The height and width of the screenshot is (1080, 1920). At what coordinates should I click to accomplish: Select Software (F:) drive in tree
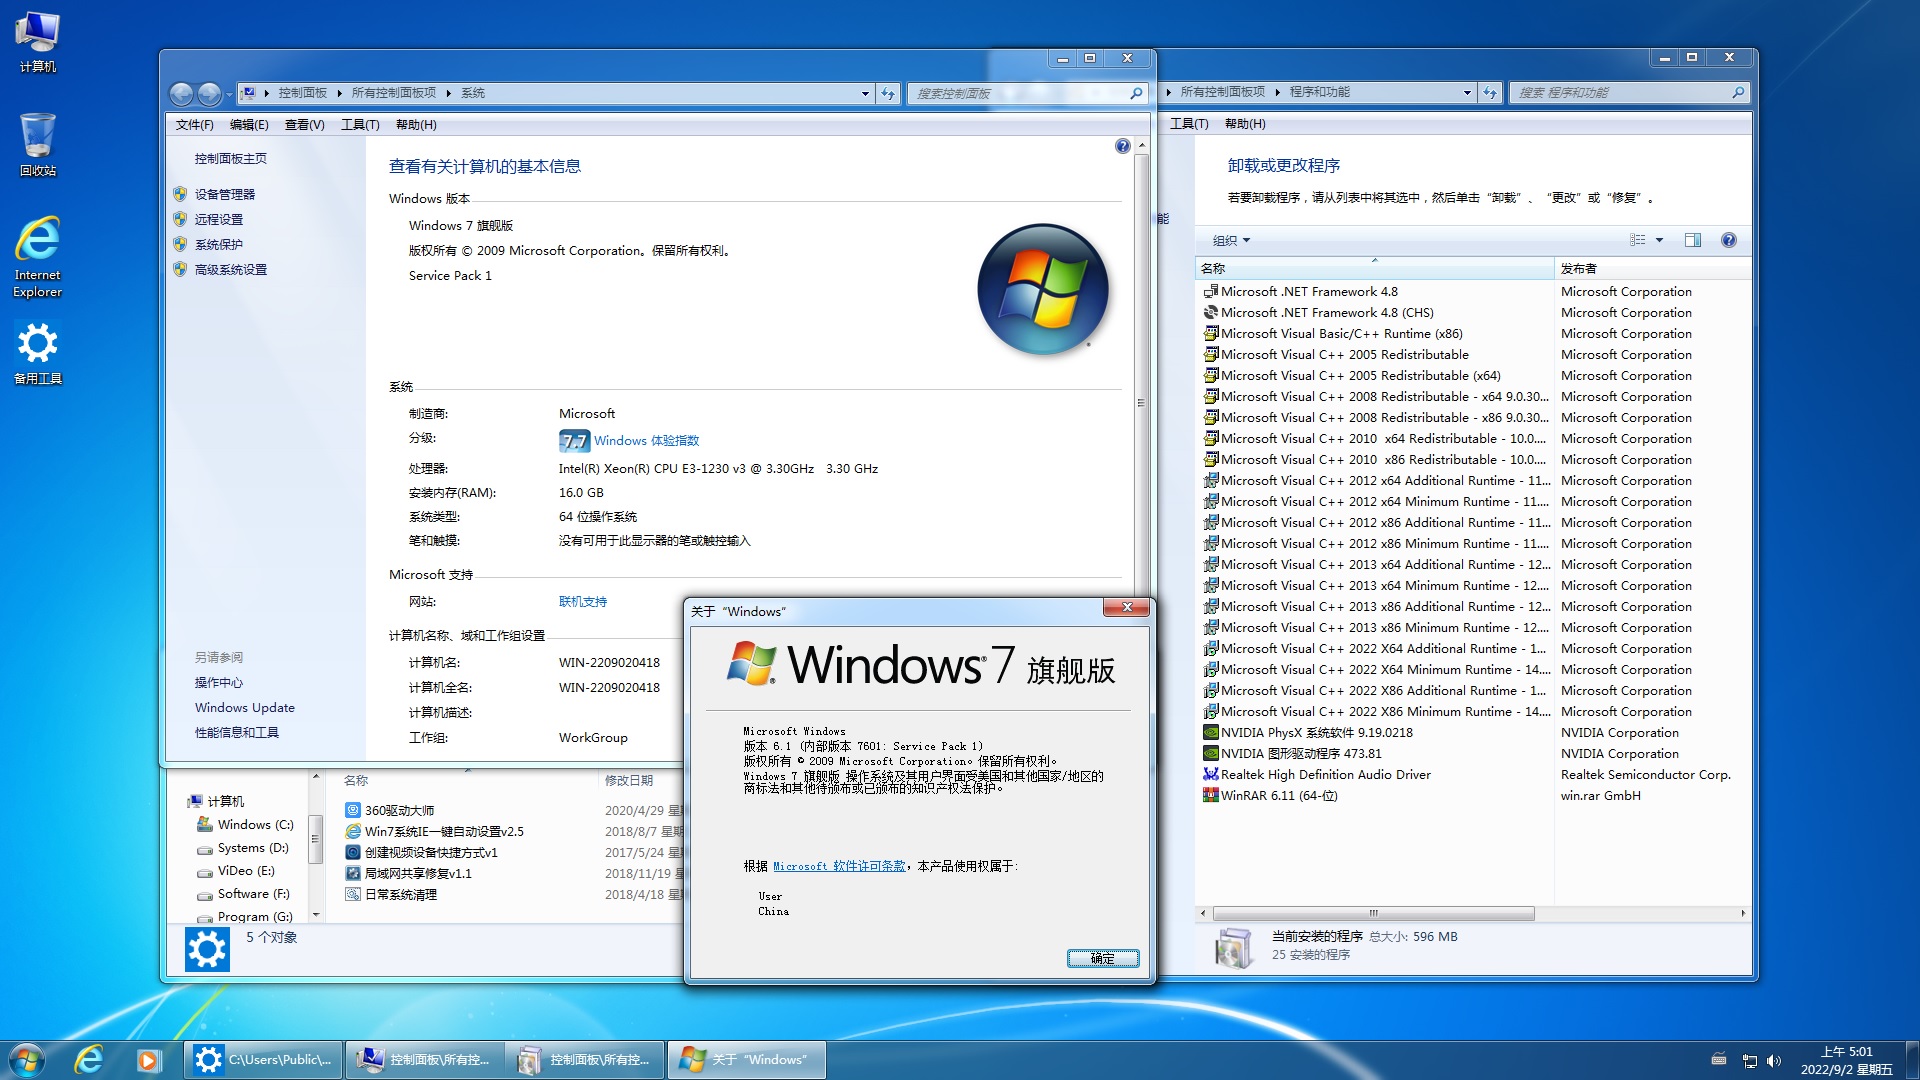point(243,894)
